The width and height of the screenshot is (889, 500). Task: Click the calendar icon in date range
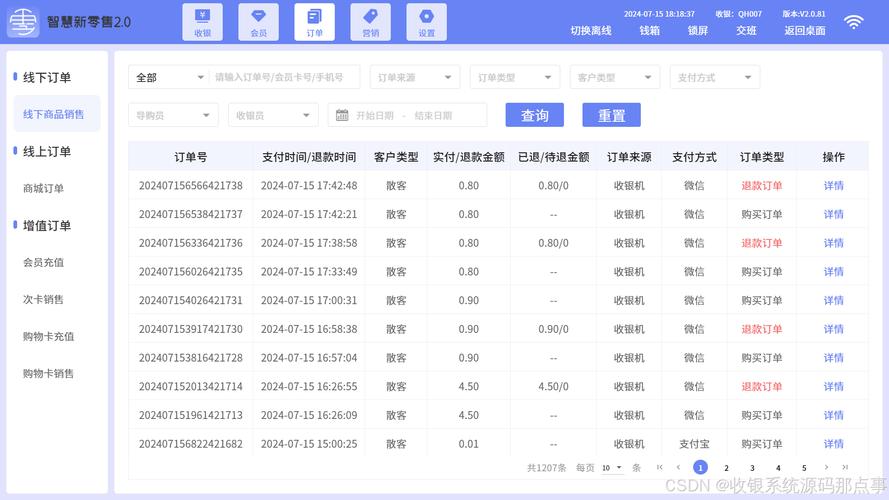click(x=342, y=115)
